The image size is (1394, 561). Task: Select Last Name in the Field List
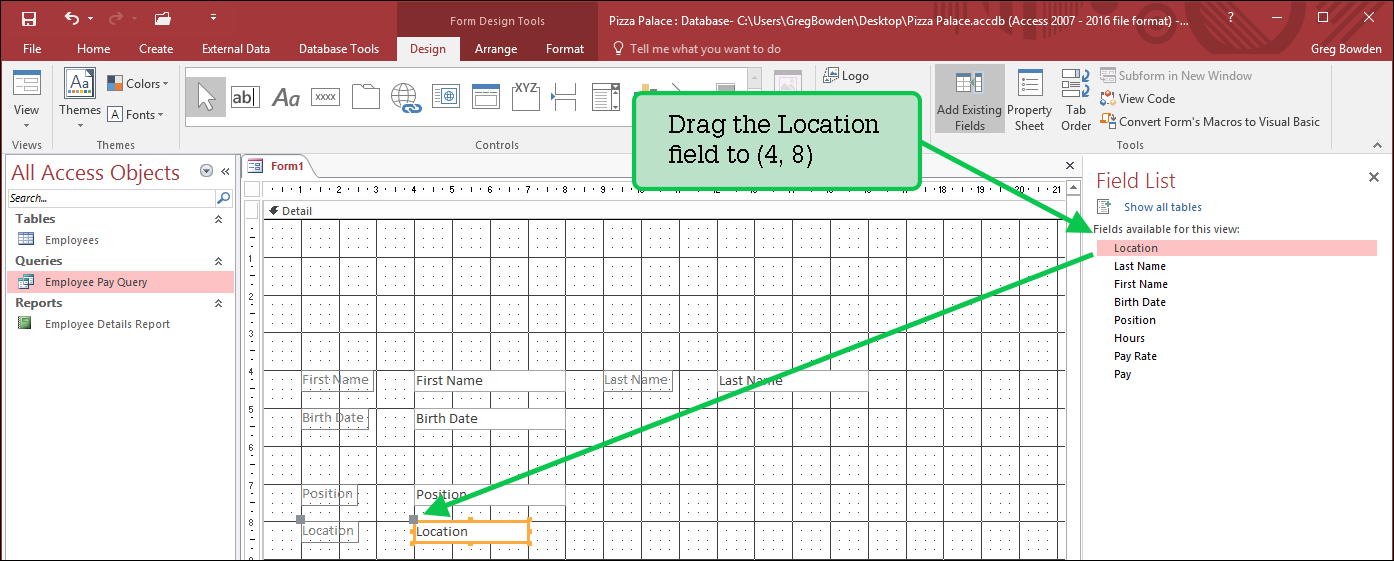[x=1140, y=266]
